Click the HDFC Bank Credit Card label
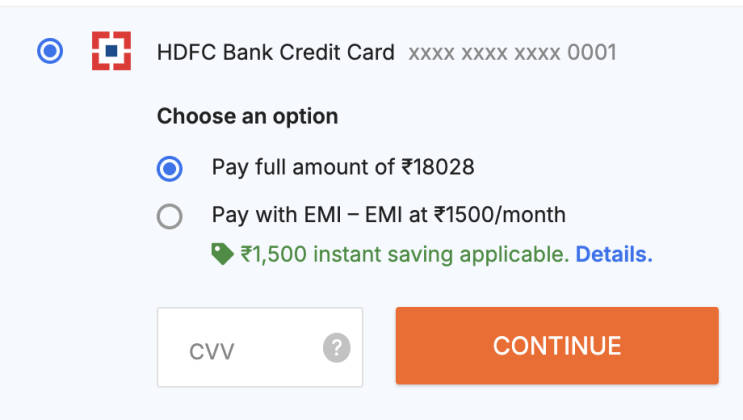The image size is (743, 420). pos(276,52)
